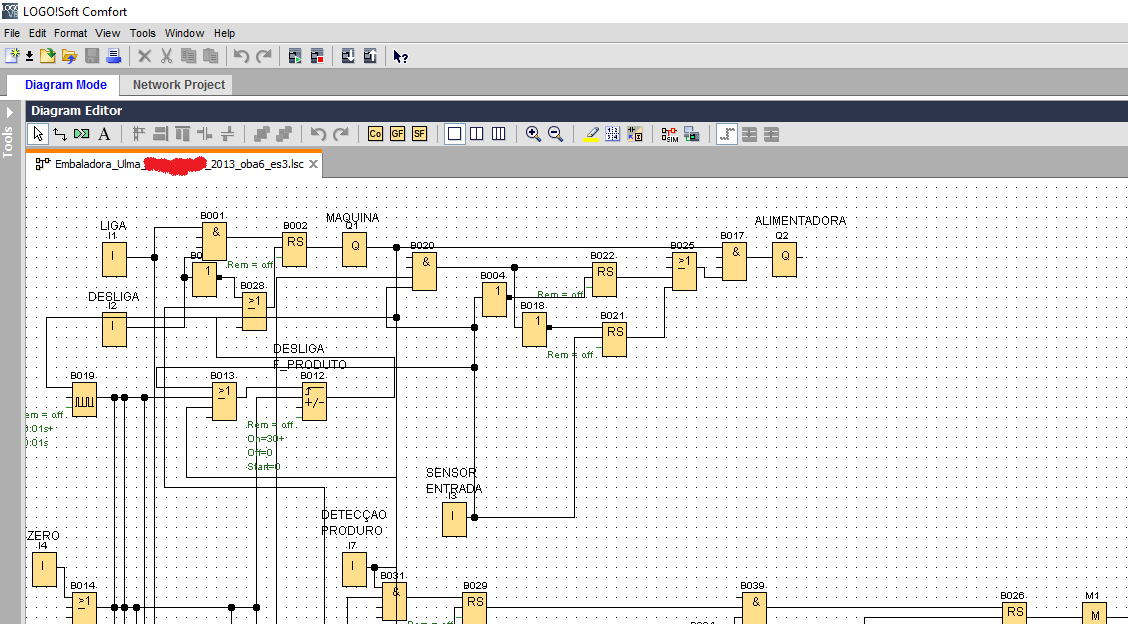Switch to two-pane split view

pyautogui.click(x=477, y=134)
